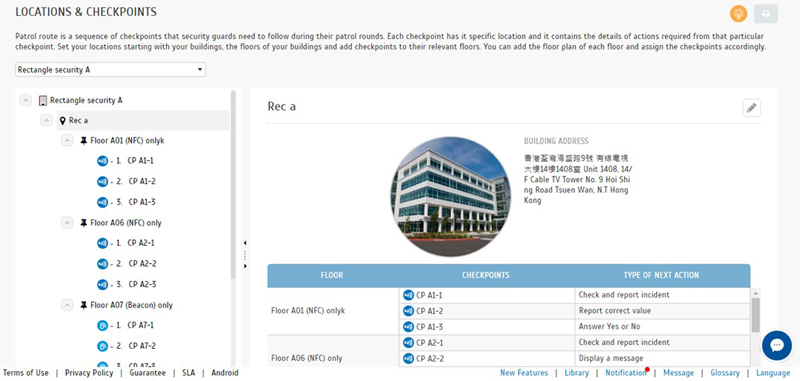Collapse Floor A06 (NFC) only node
800x381 pixels.
tap(67, 223)
